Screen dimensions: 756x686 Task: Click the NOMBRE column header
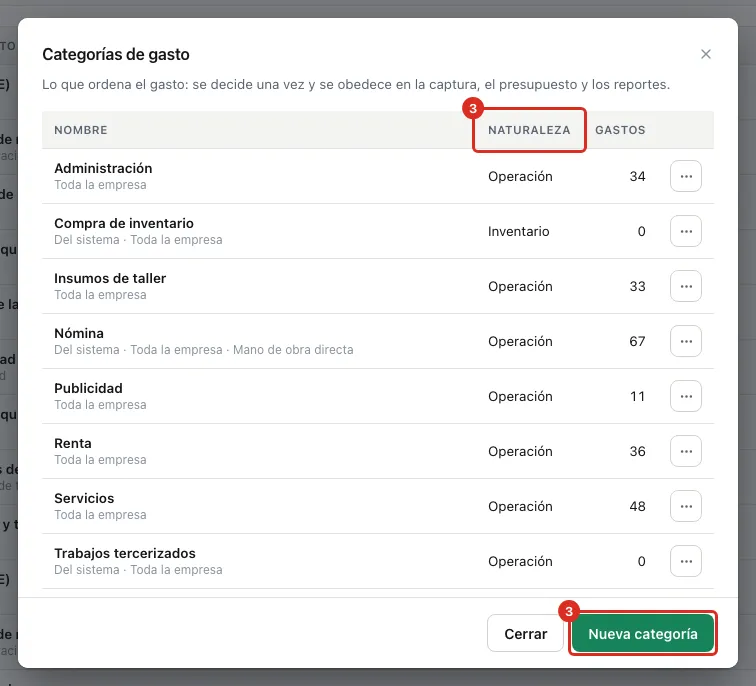[81, 130]
